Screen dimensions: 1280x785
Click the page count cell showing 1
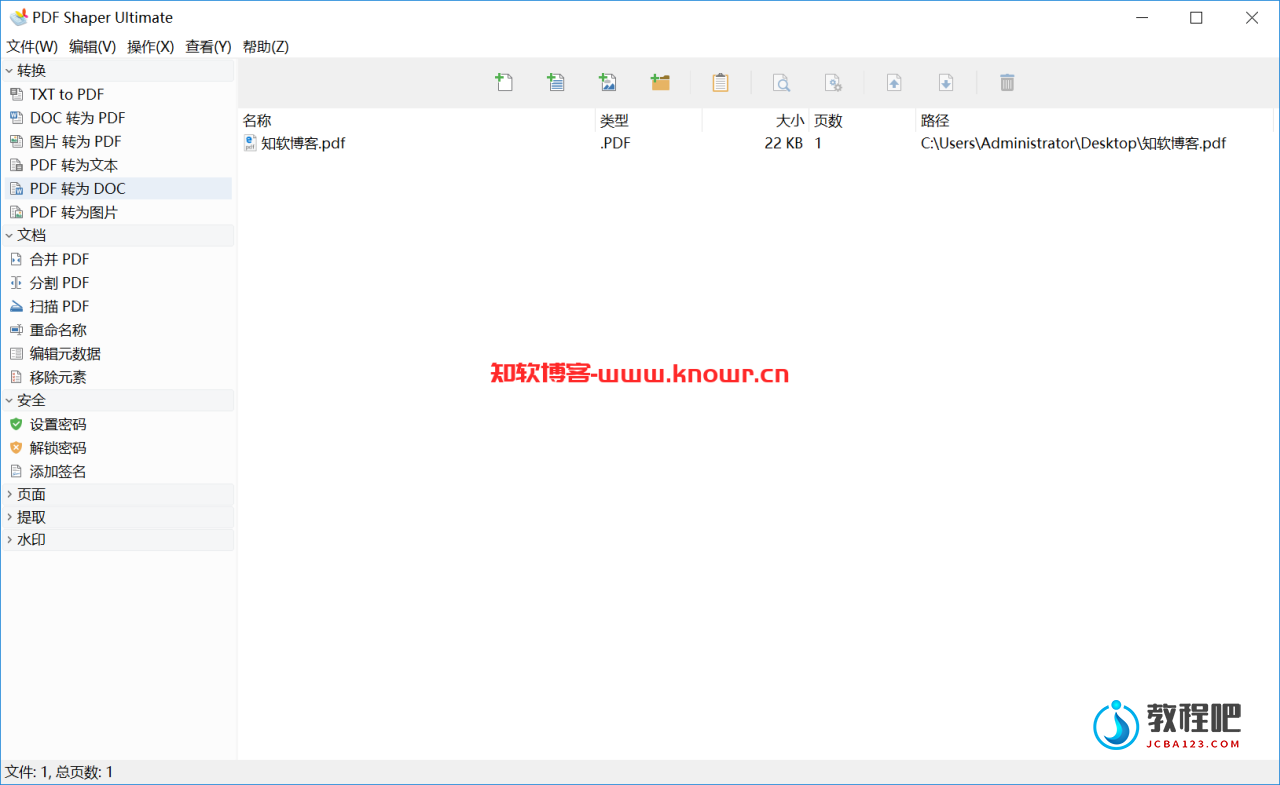coord(818,143)
